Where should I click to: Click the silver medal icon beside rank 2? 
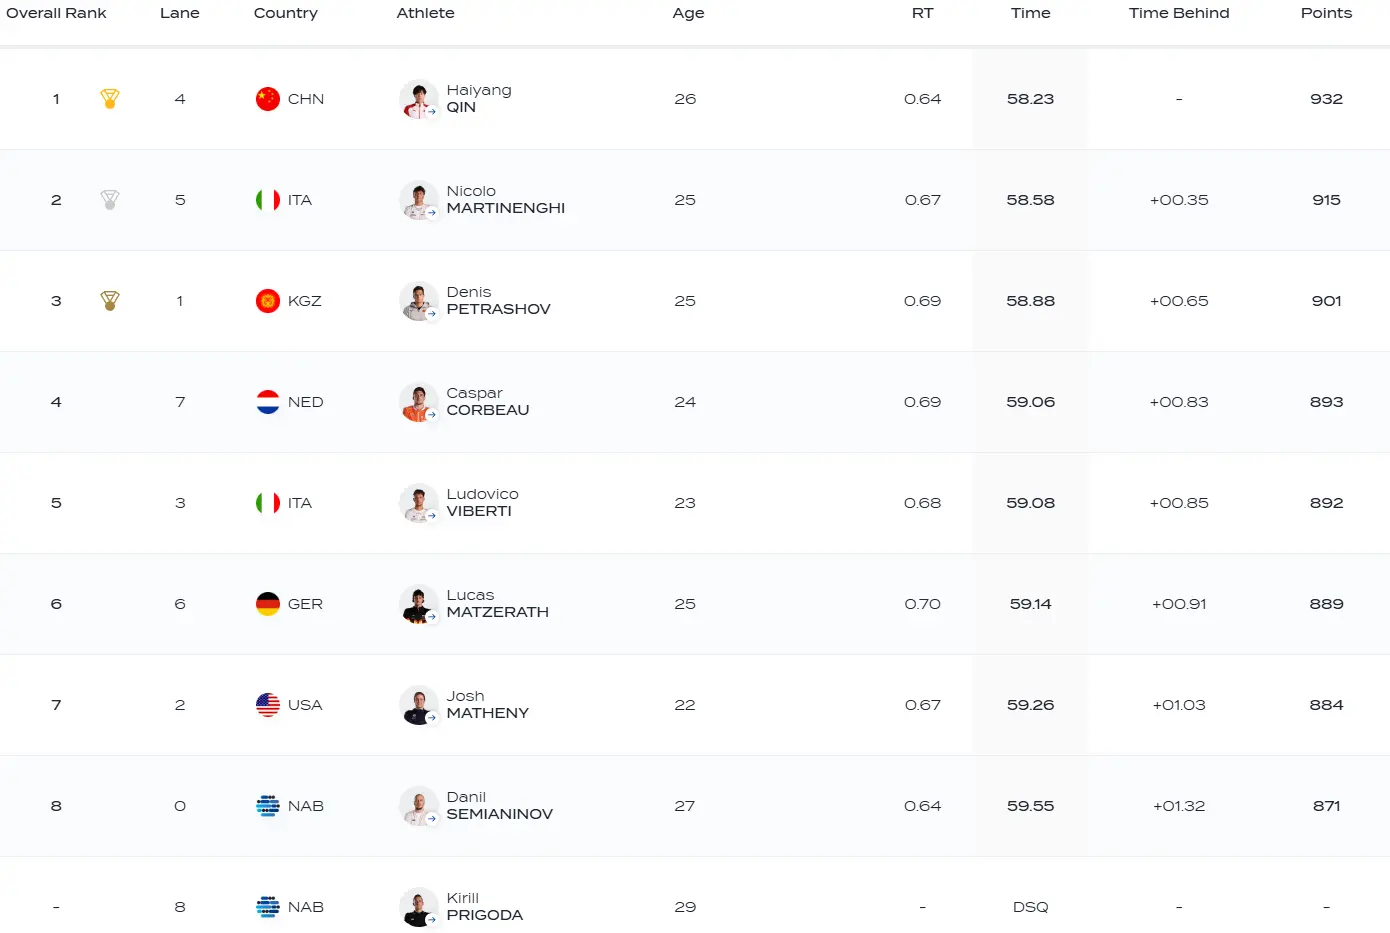pos(110,200)
